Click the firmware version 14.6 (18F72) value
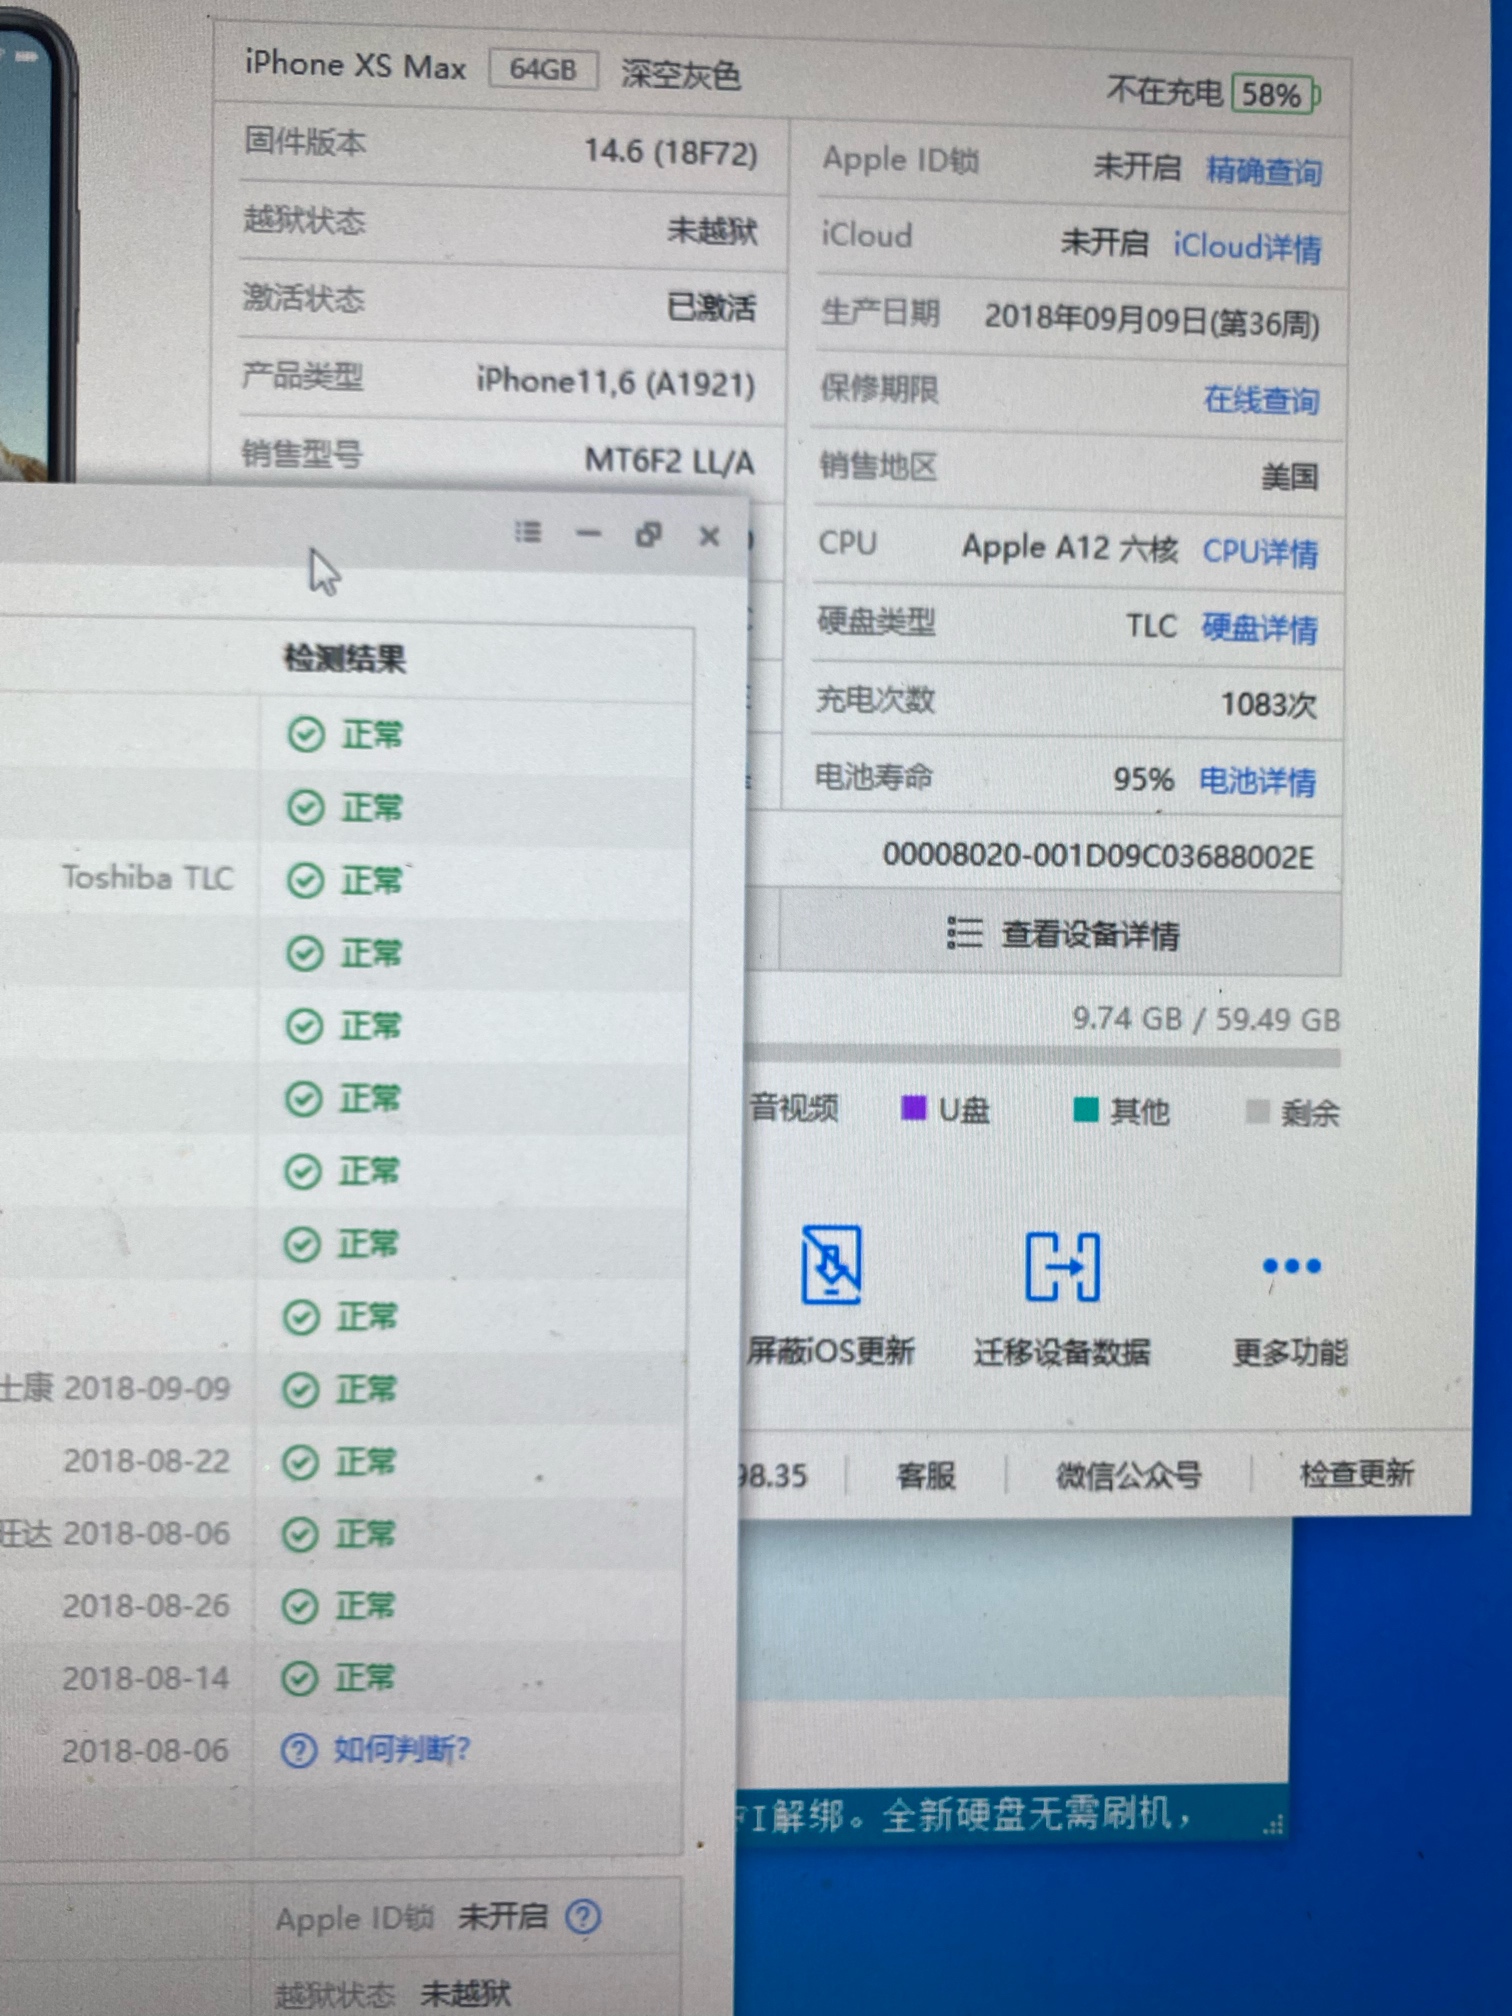Screen dimensions: 1512x2016 [671, 152]
